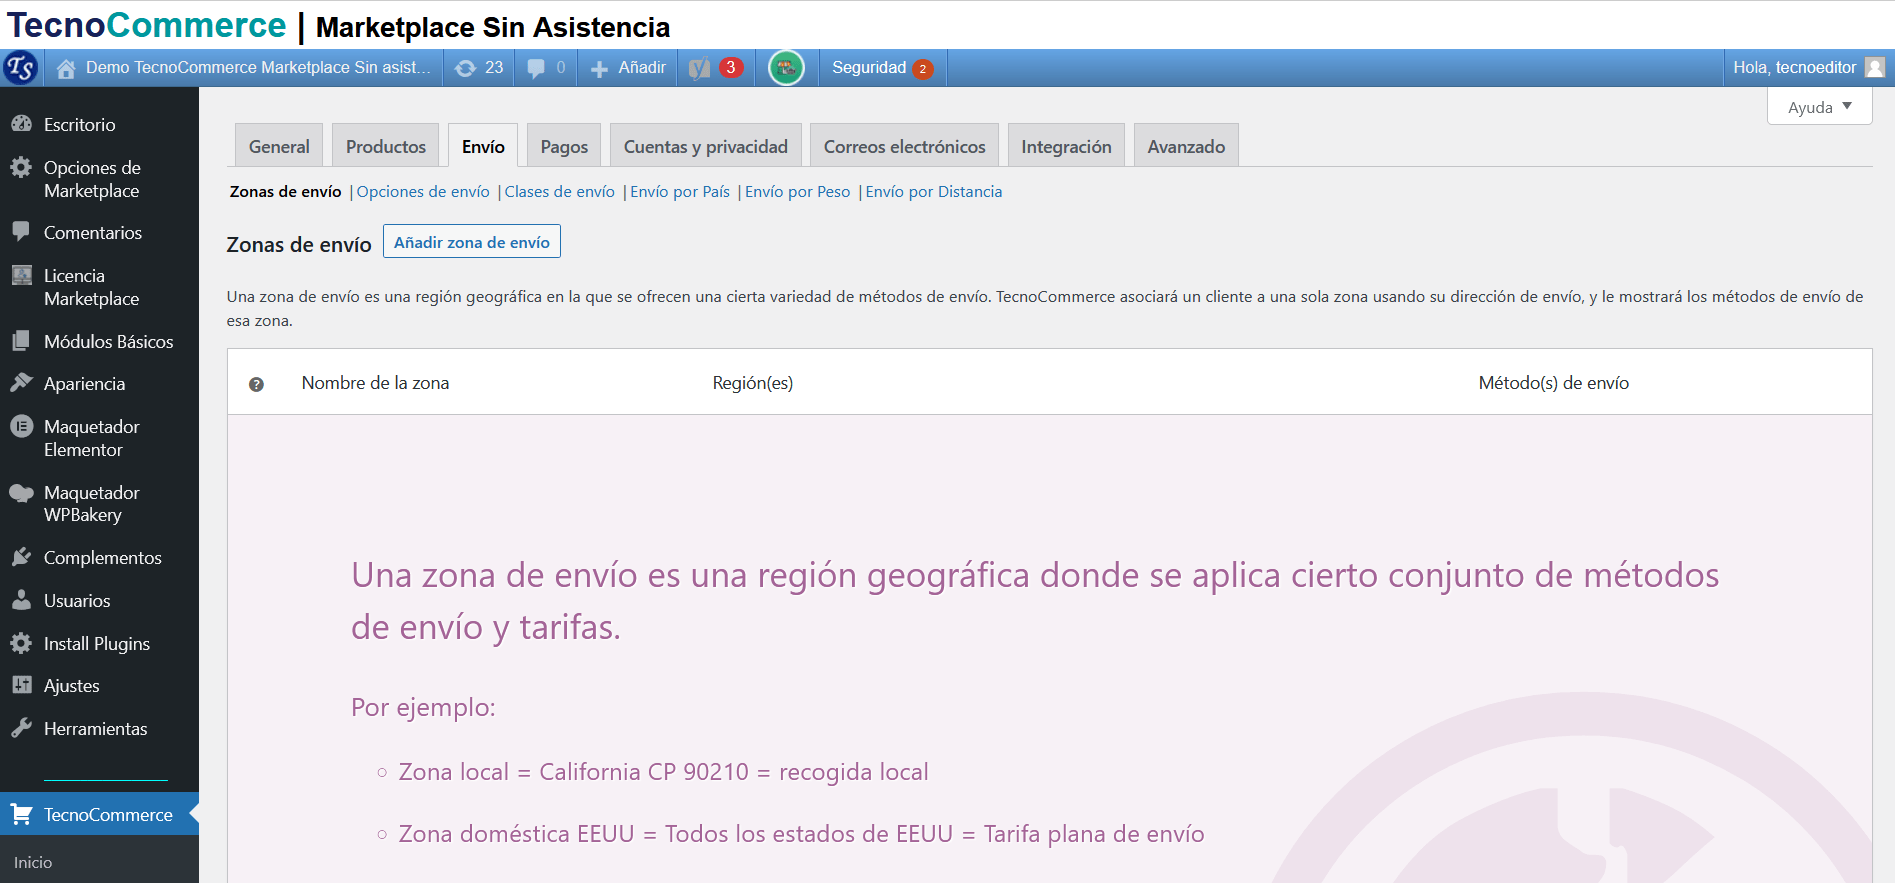Click the Maquetador WPBakery cloud icon
The image size is (1895, 883).
coord(21,492)
